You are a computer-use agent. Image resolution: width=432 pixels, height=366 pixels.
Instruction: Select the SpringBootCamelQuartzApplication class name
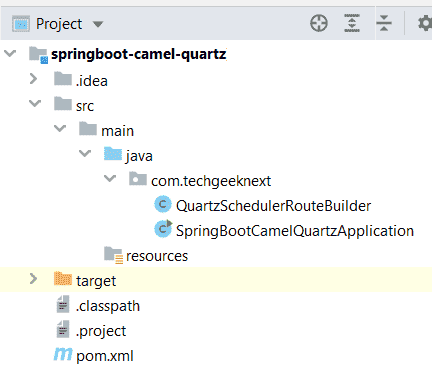click(x=295, y=231)
